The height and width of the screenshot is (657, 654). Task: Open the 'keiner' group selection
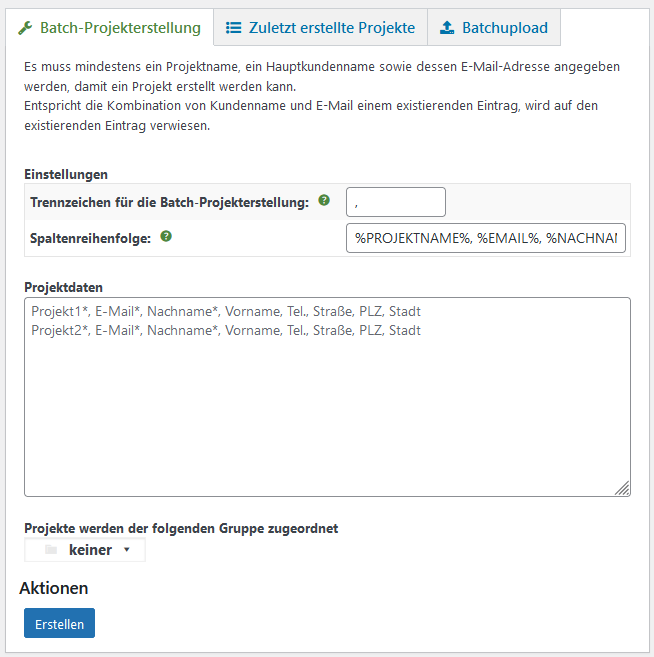[x=90, y=550]
